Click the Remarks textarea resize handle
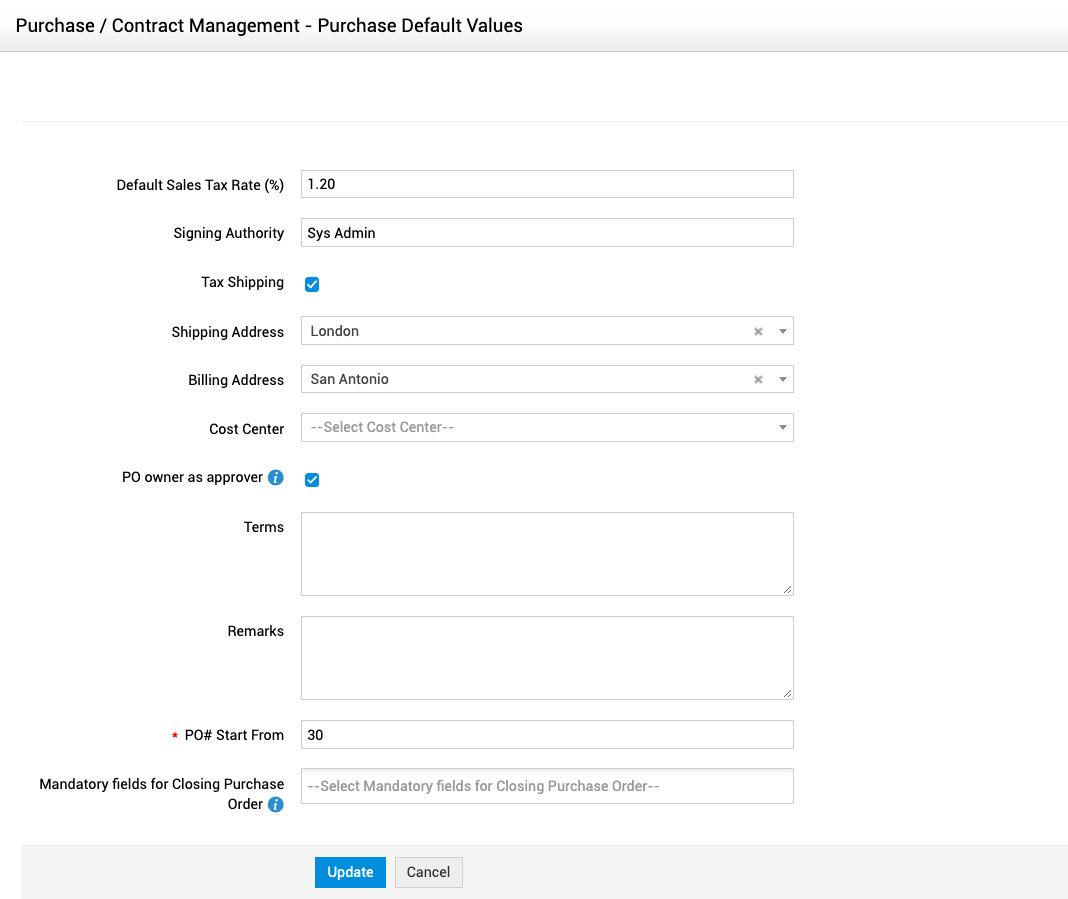This screenshot has width=1068, height=899. point(788,694)
